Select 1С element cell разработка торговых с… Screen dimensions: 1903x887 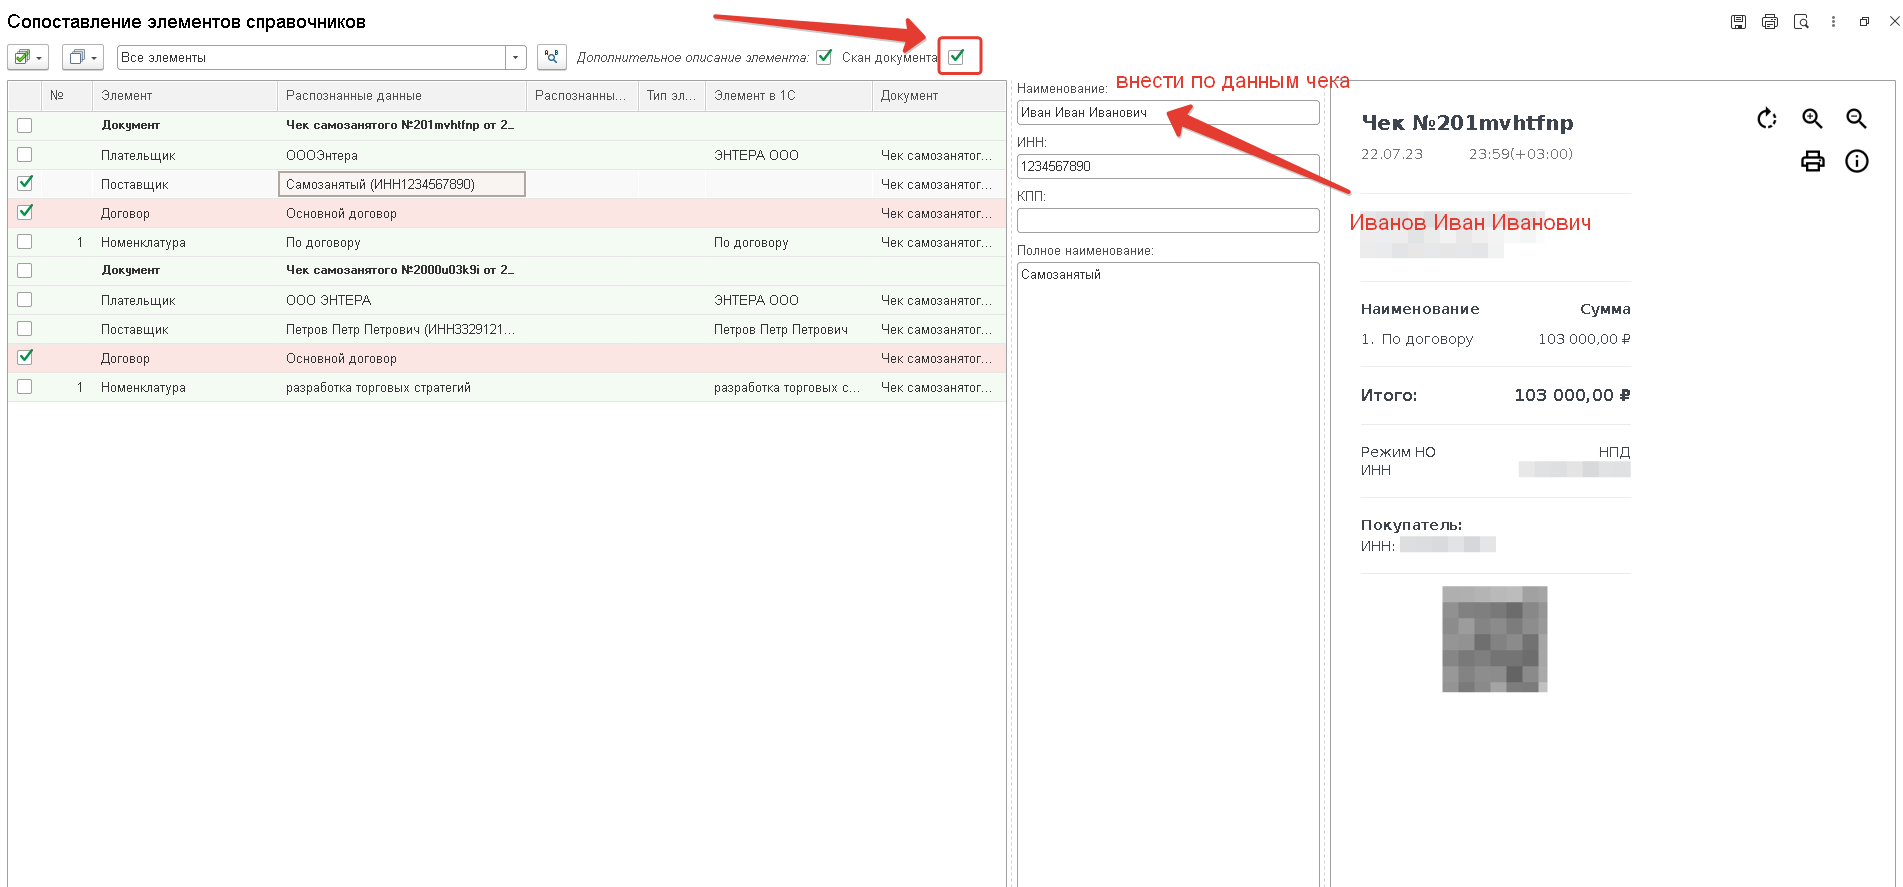(x=789, y=387)
